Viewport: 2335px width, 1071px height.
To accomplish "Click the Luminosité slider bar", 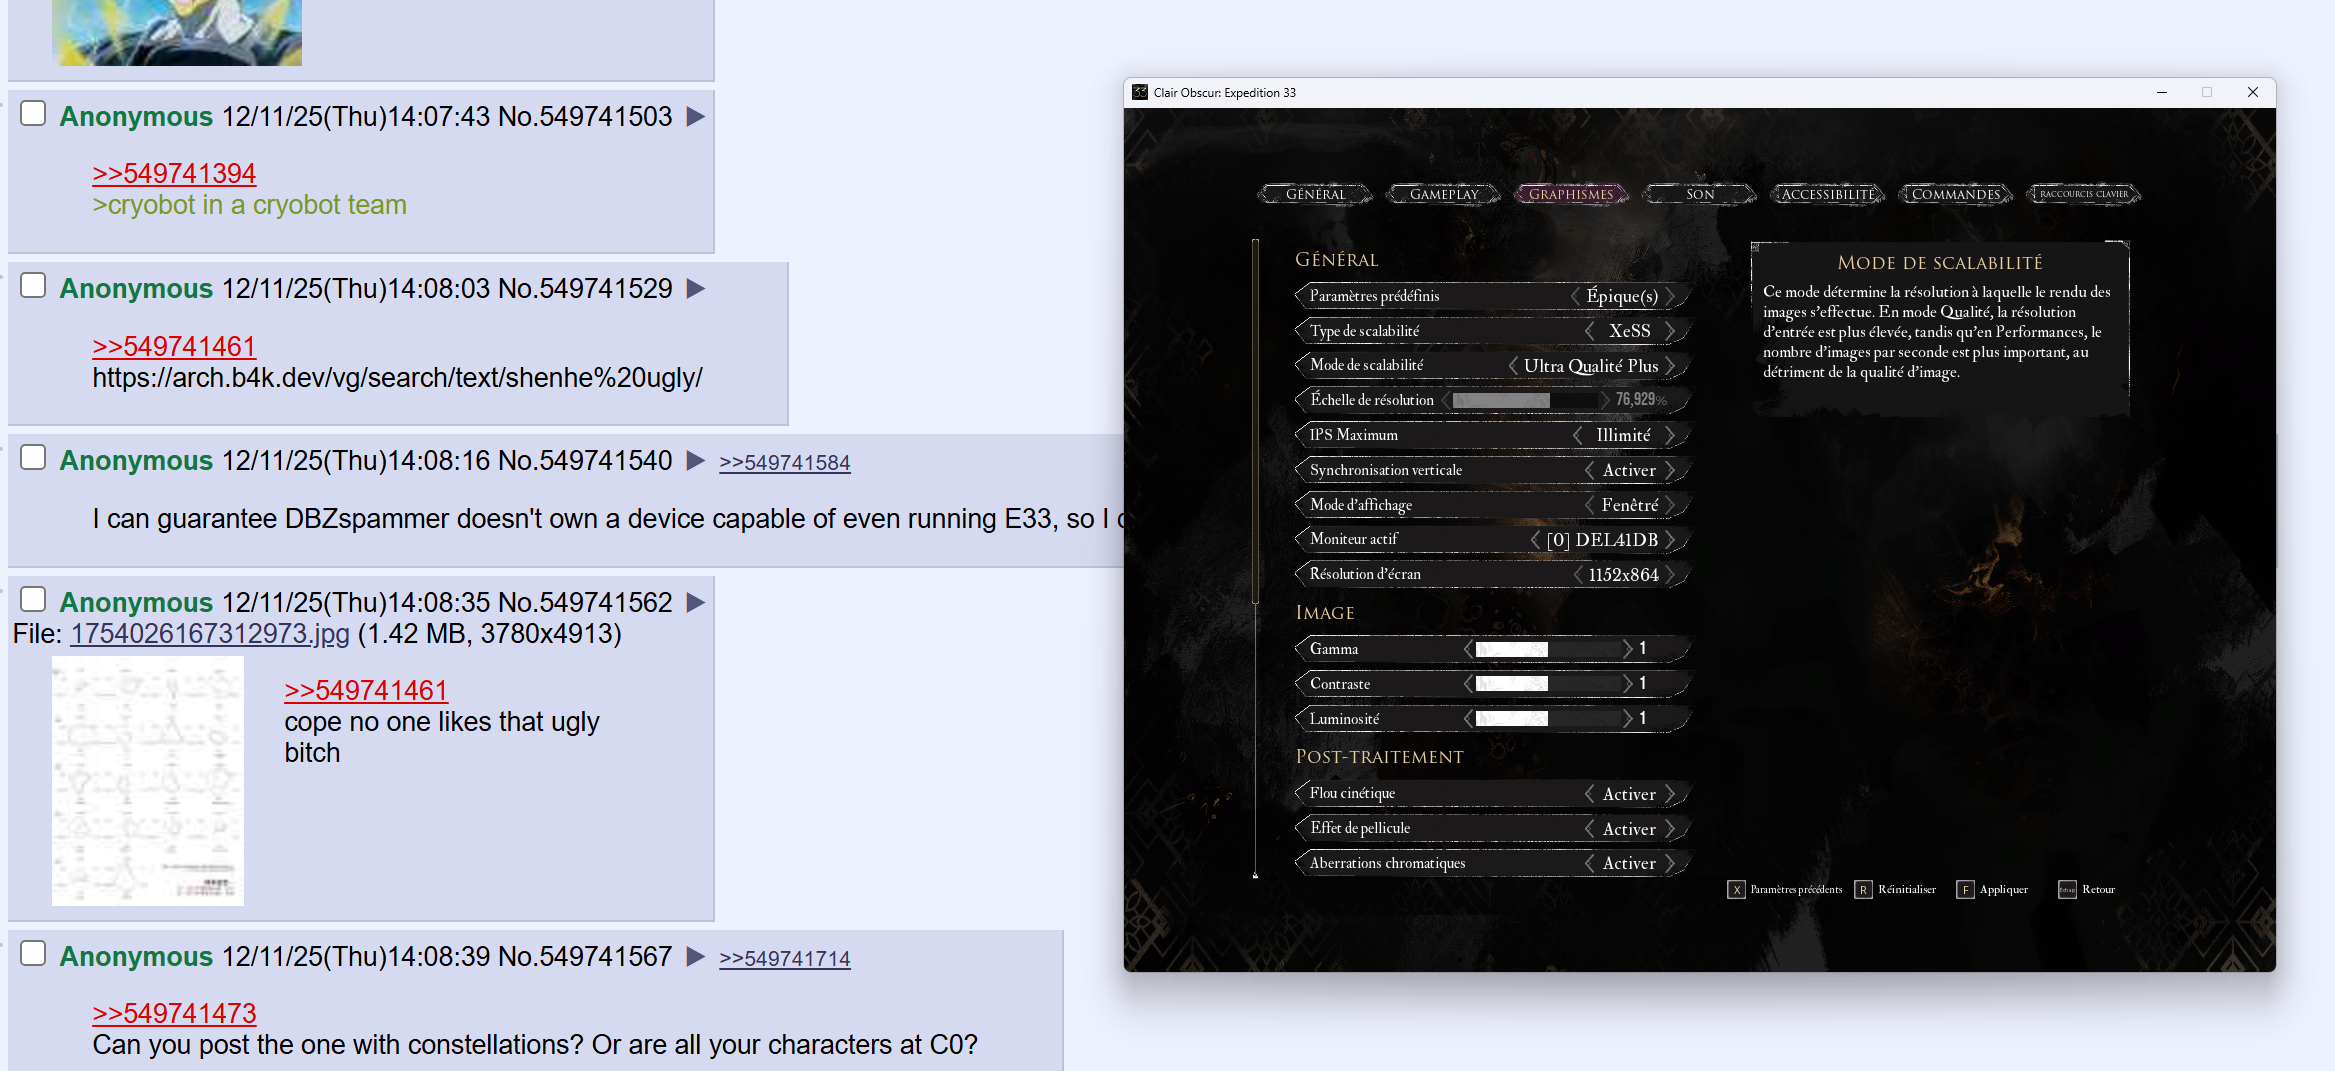I will click(1548, 719).
